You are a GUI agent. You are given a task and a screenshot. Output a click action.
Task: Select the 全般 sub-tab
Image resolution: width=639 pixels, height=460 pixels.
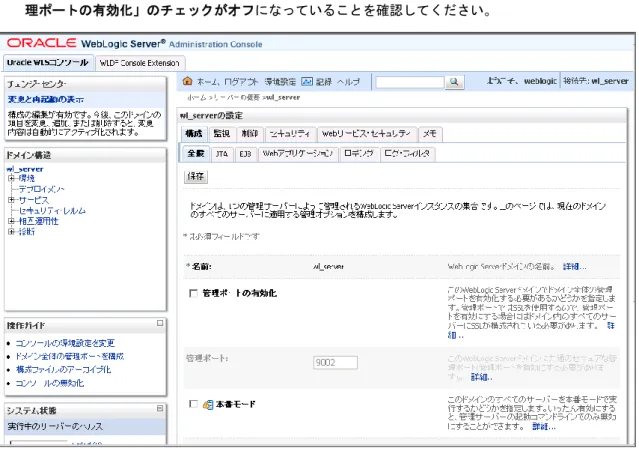(196, 154)
